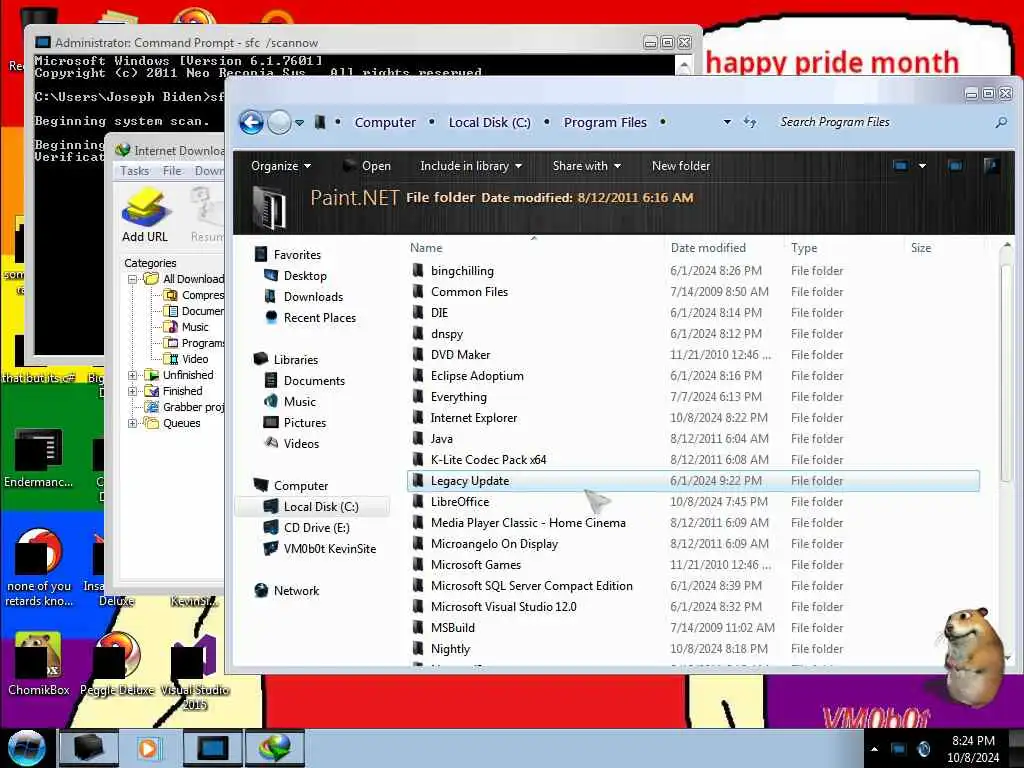This screenshot has height=768, width=1024.
Task: Click Desktop in Favorites sidebar
Action: (305, 276)
